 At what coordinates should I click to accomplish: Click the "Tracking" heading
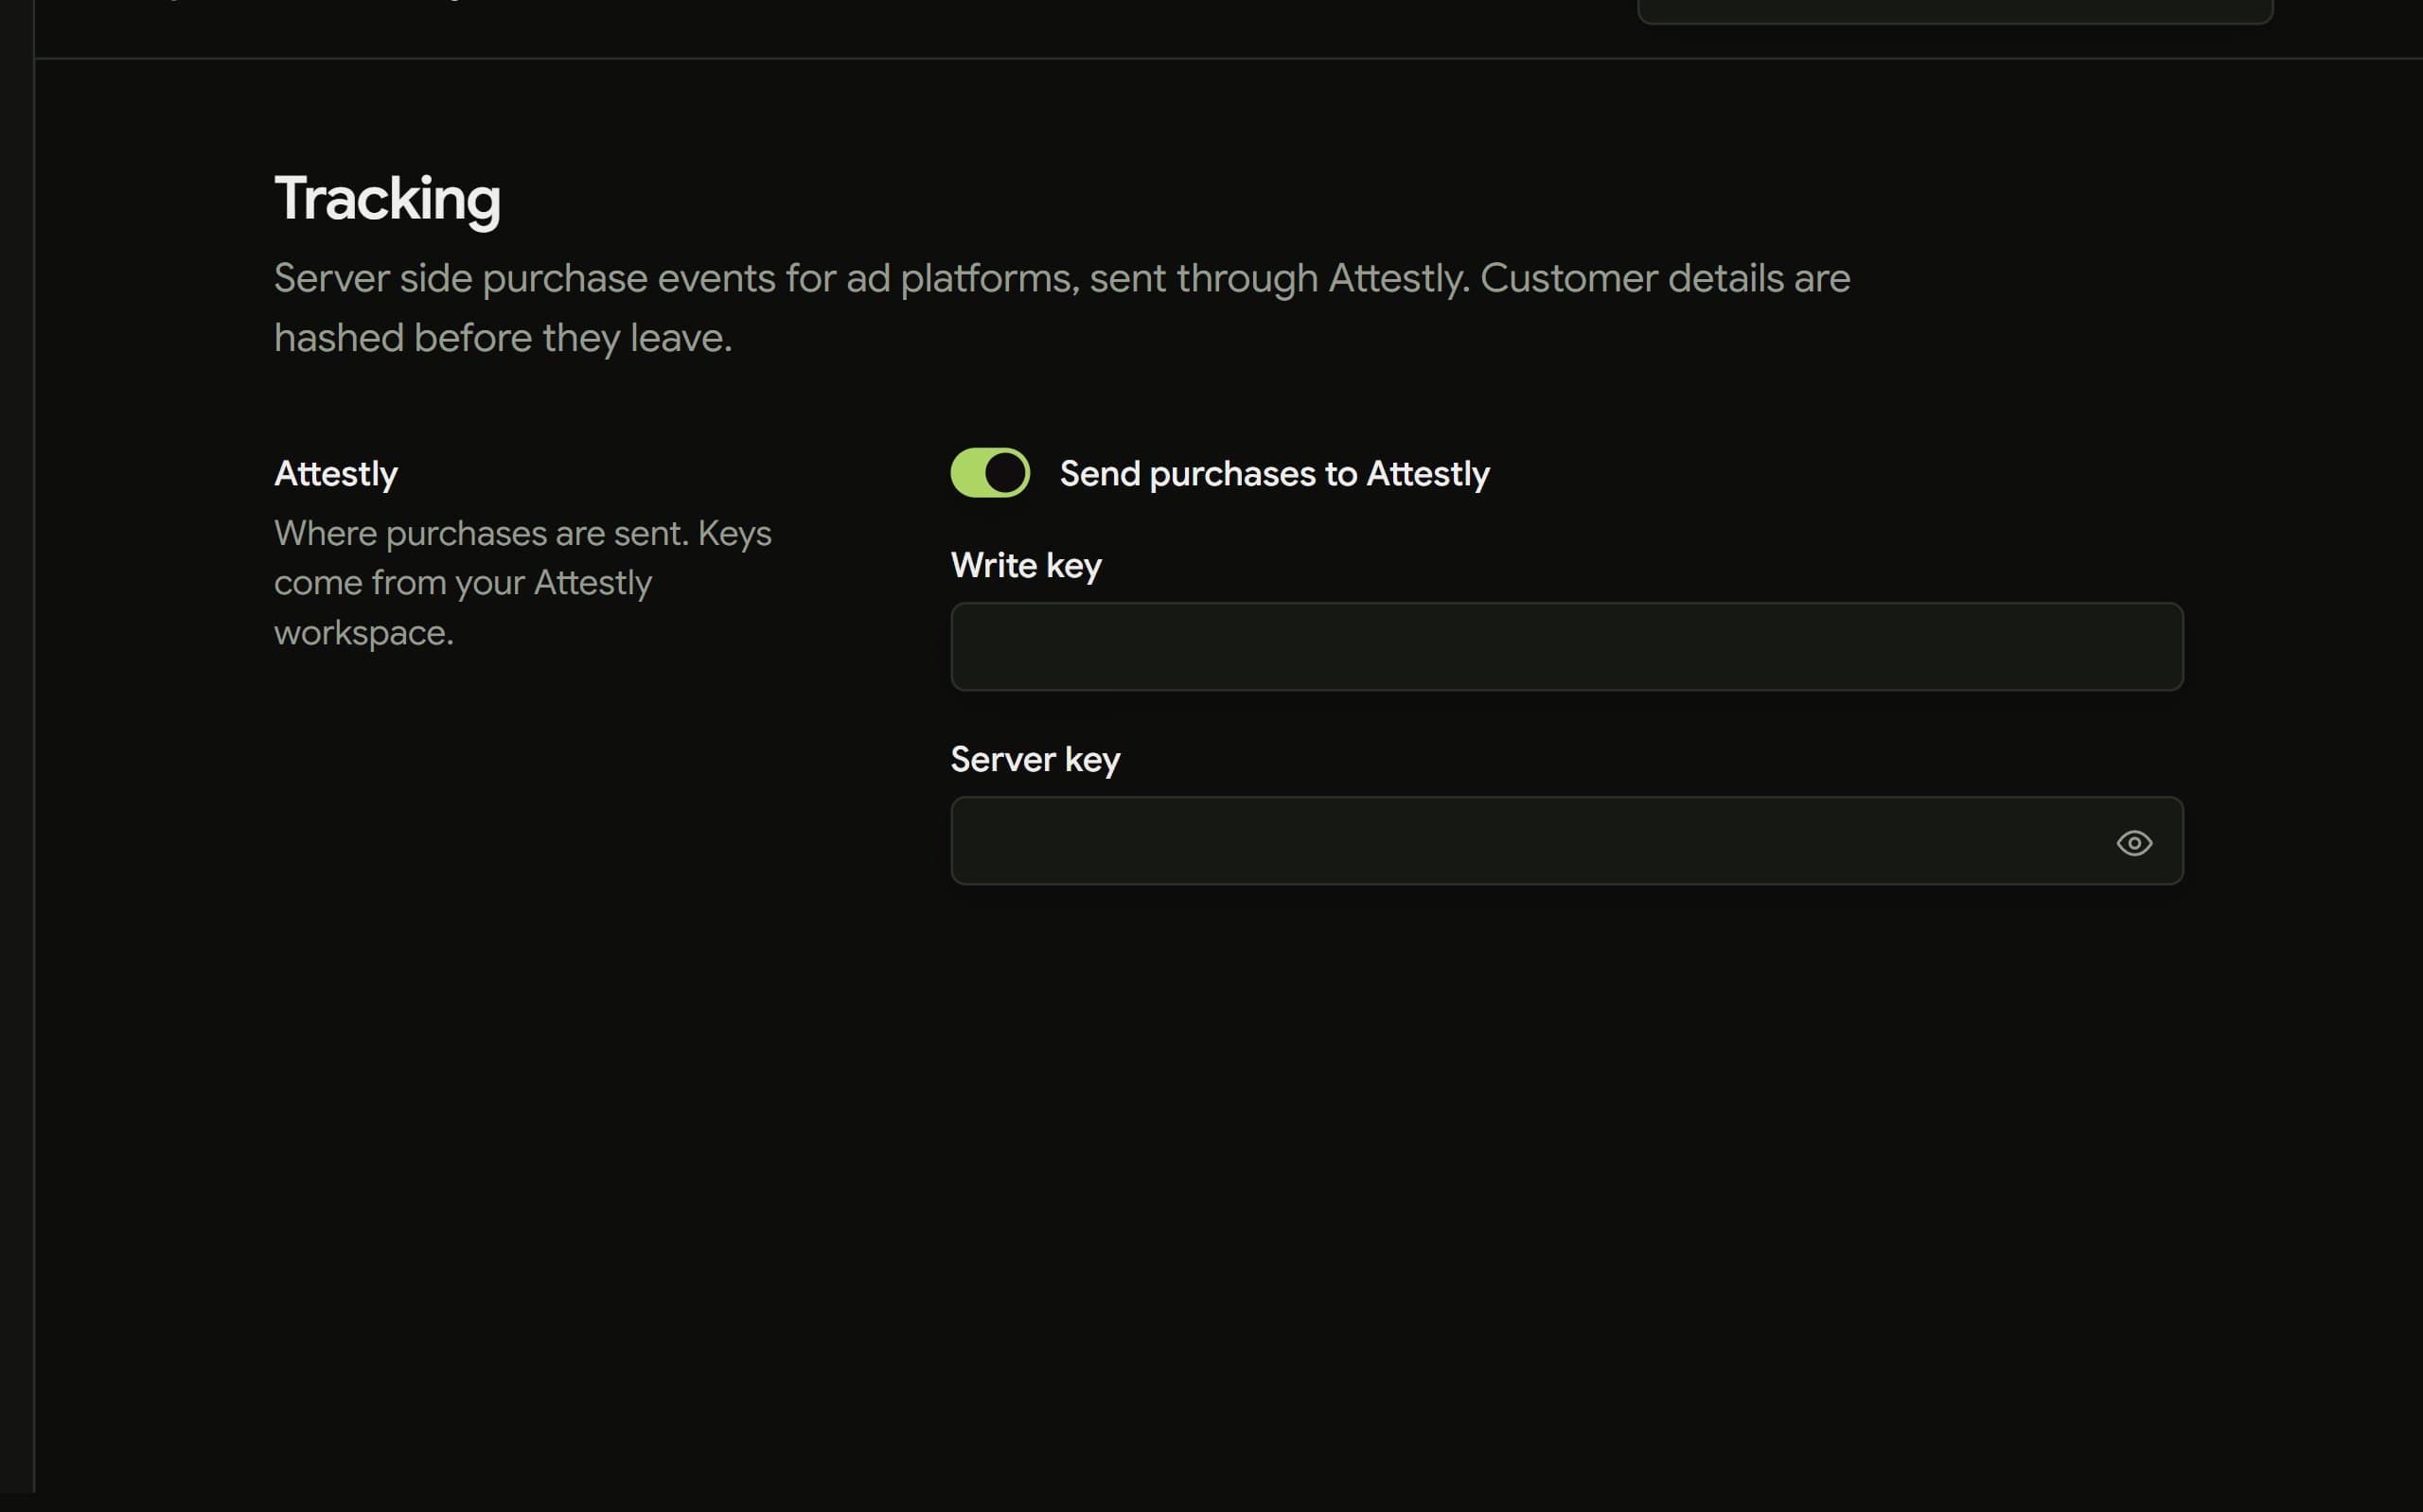click(387, 199)
